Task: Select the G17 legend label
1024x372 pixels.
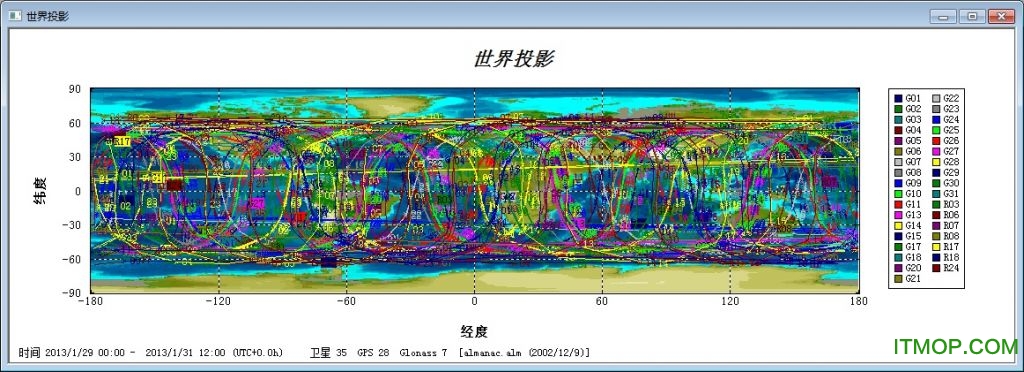Action: (913, 247)
